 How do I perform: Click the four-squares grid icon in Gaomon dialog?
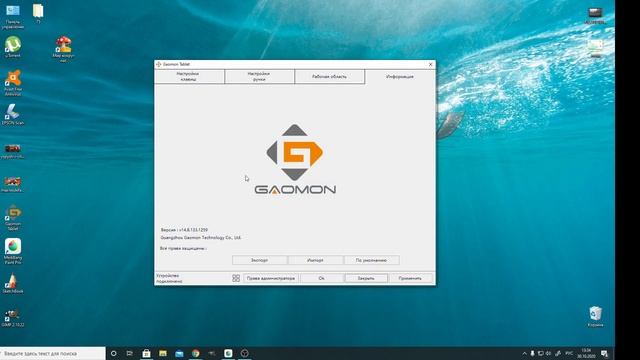tap(236, 278)
